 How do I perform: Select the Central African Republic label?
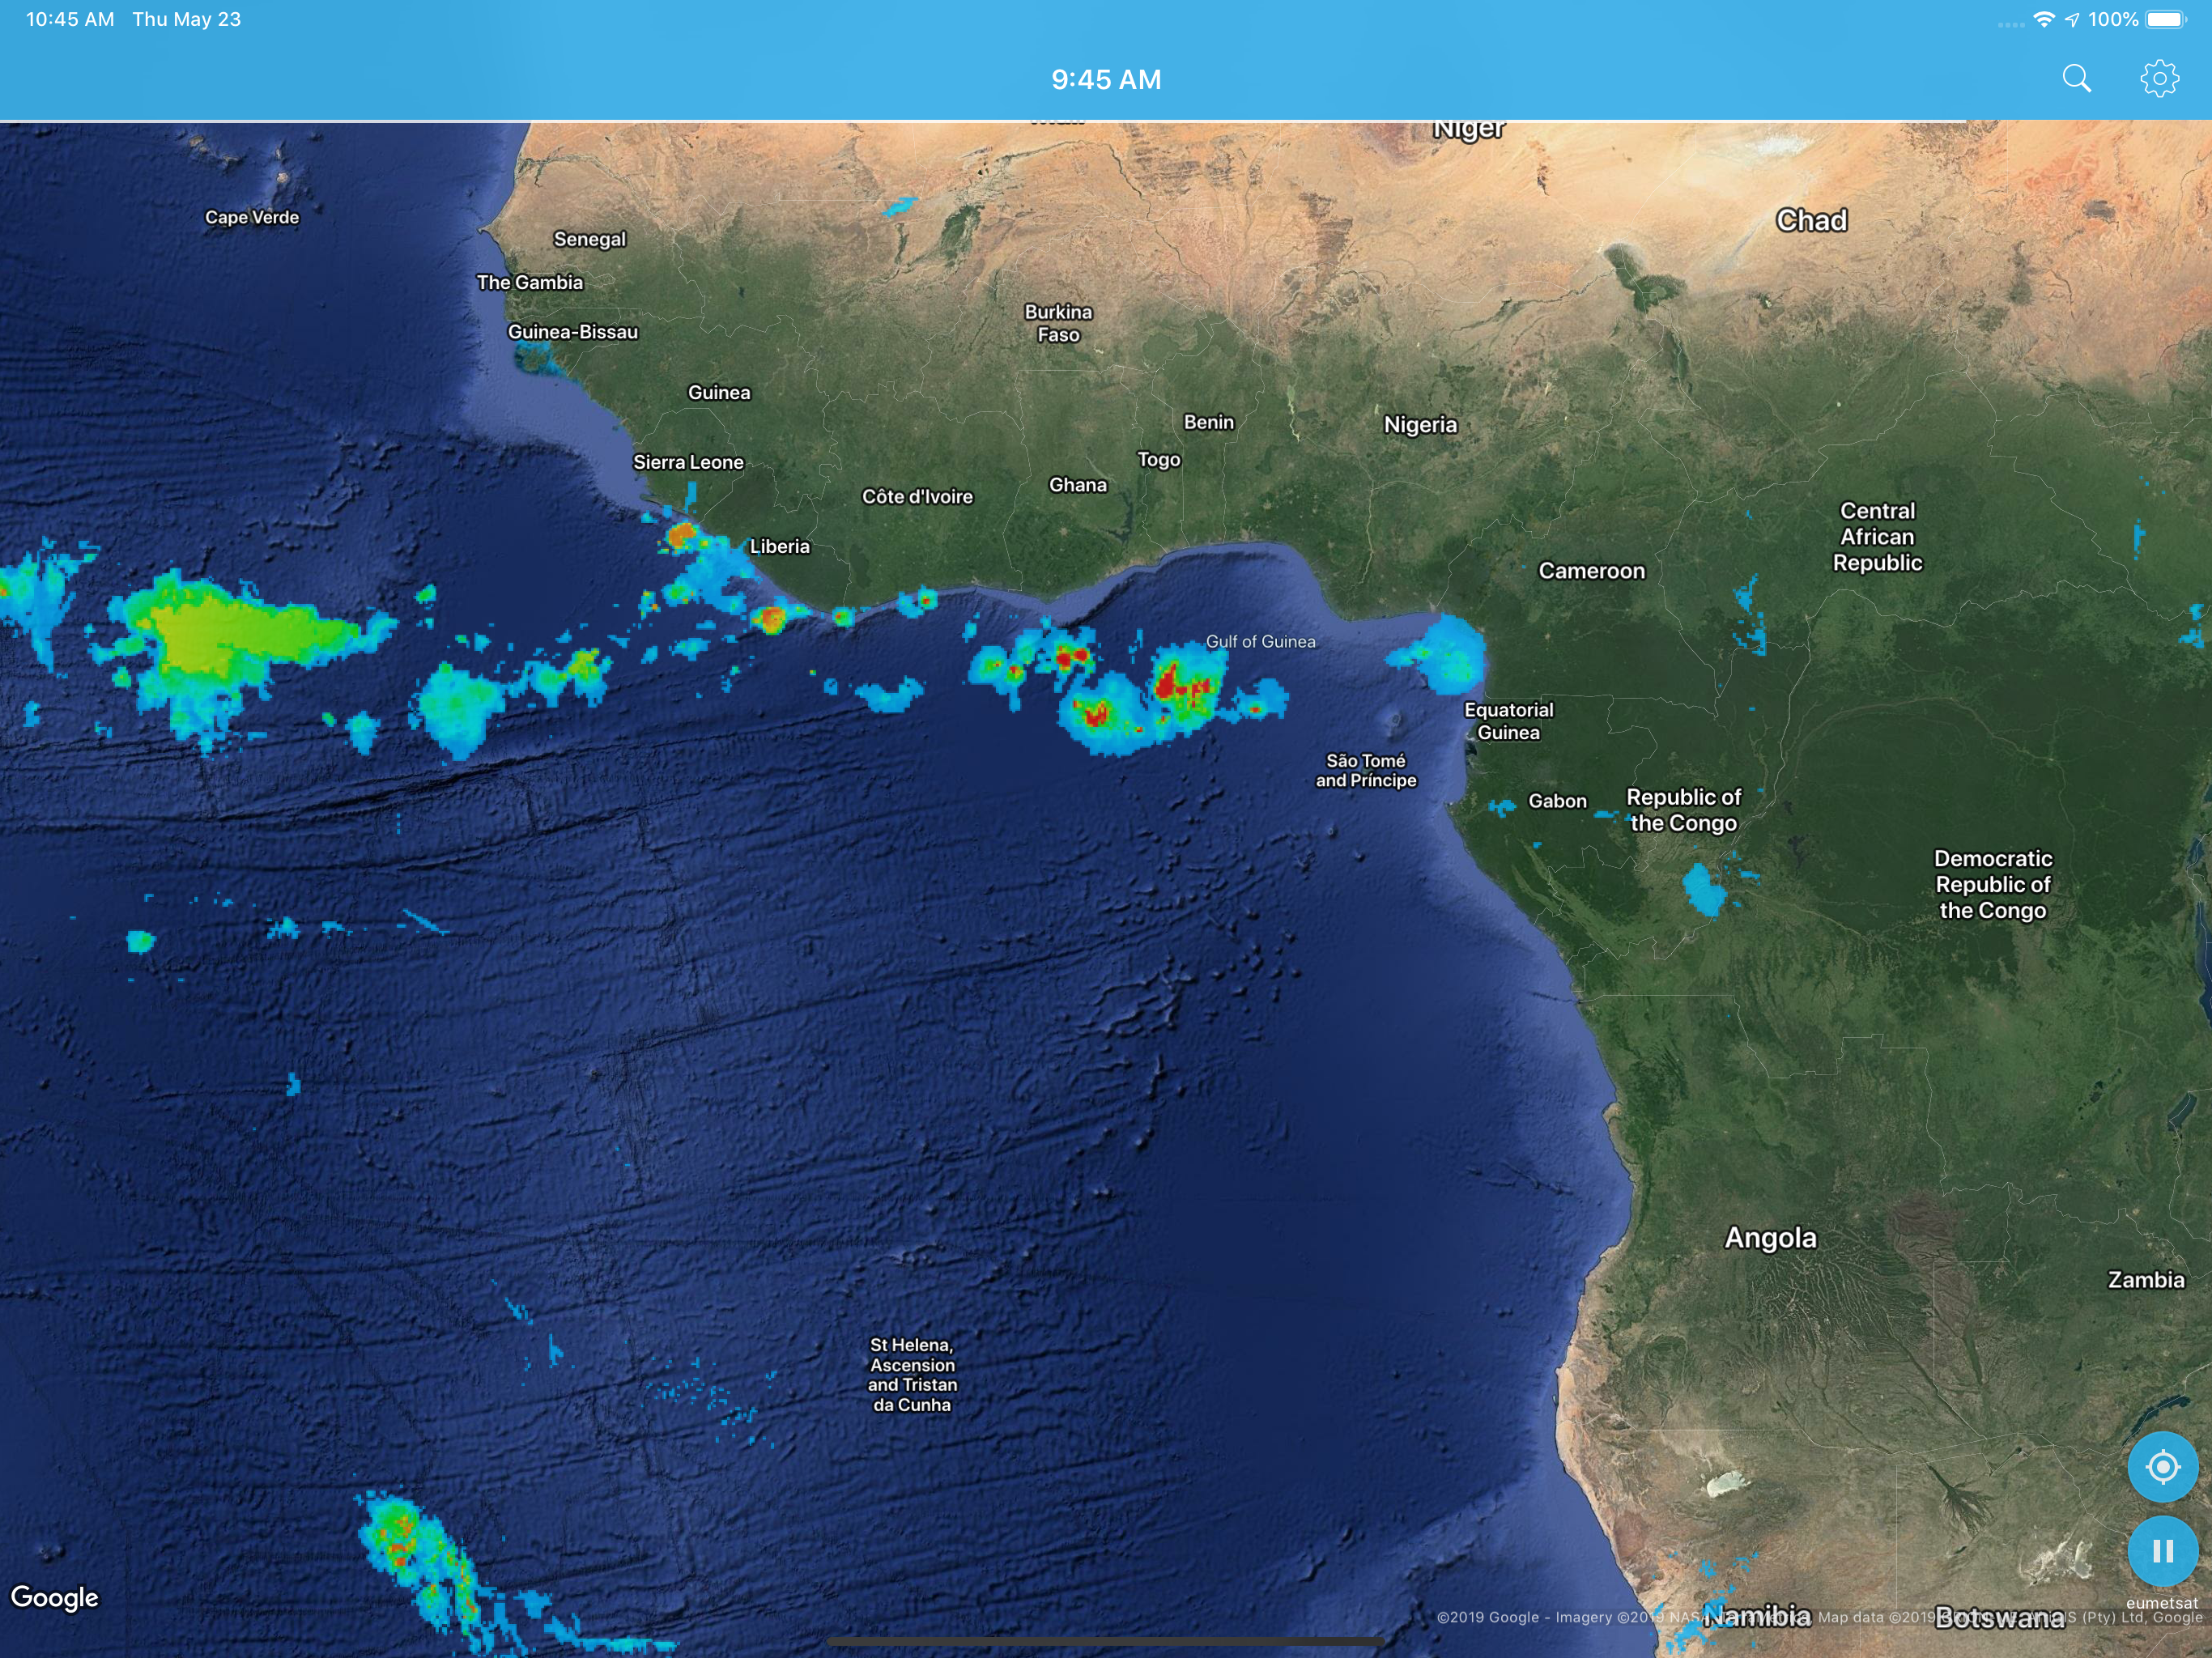[x=1877, y=537]
